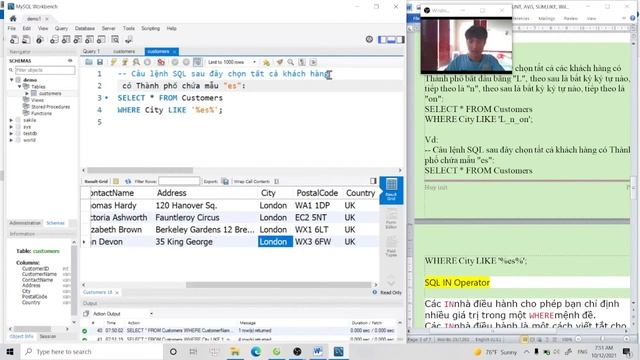Toggle Wrap Cell Content button
640x360 pixels.
coord(276,181)
